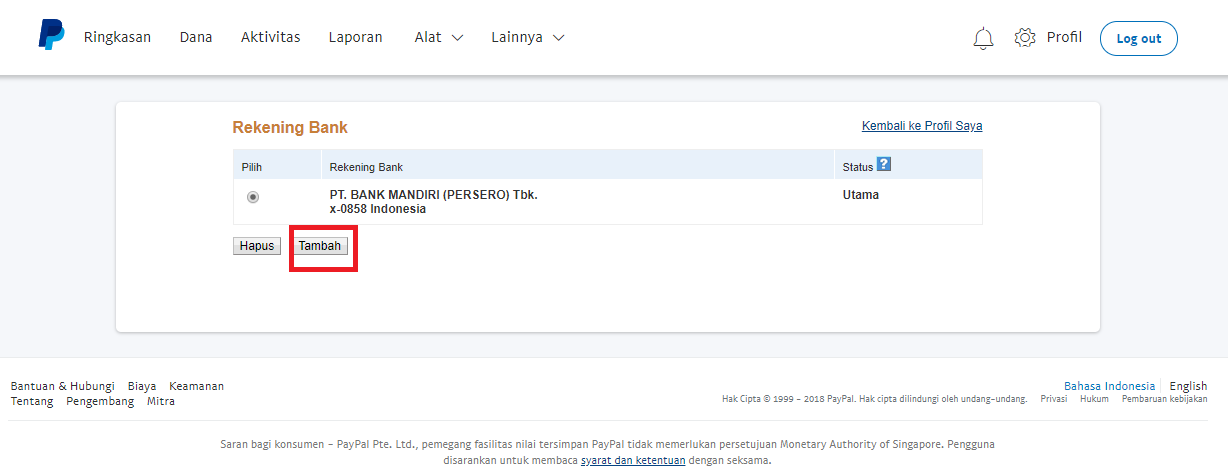Click the Rekening Bank column header
Screen dimensions: 1228x474
[x=366, y=167]
